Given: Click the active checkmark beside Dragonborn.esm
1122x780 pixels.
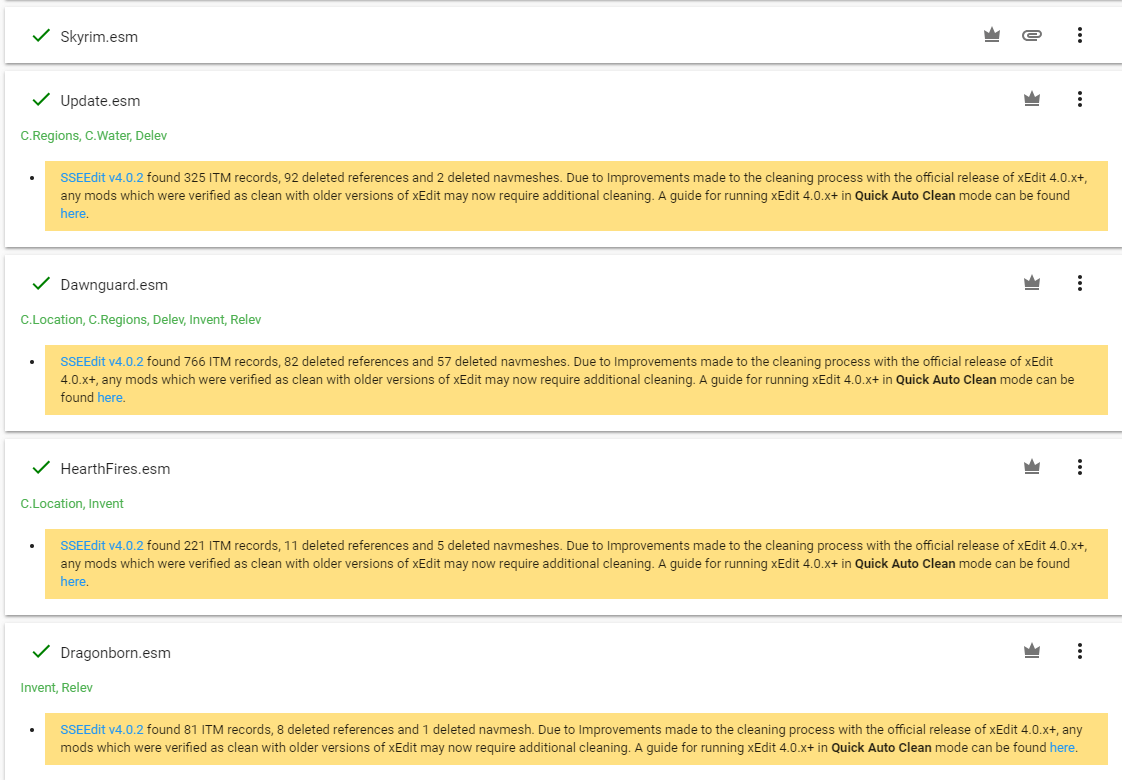Looking at the screenshot, I should pyautogui.click(x=41, y=652).
